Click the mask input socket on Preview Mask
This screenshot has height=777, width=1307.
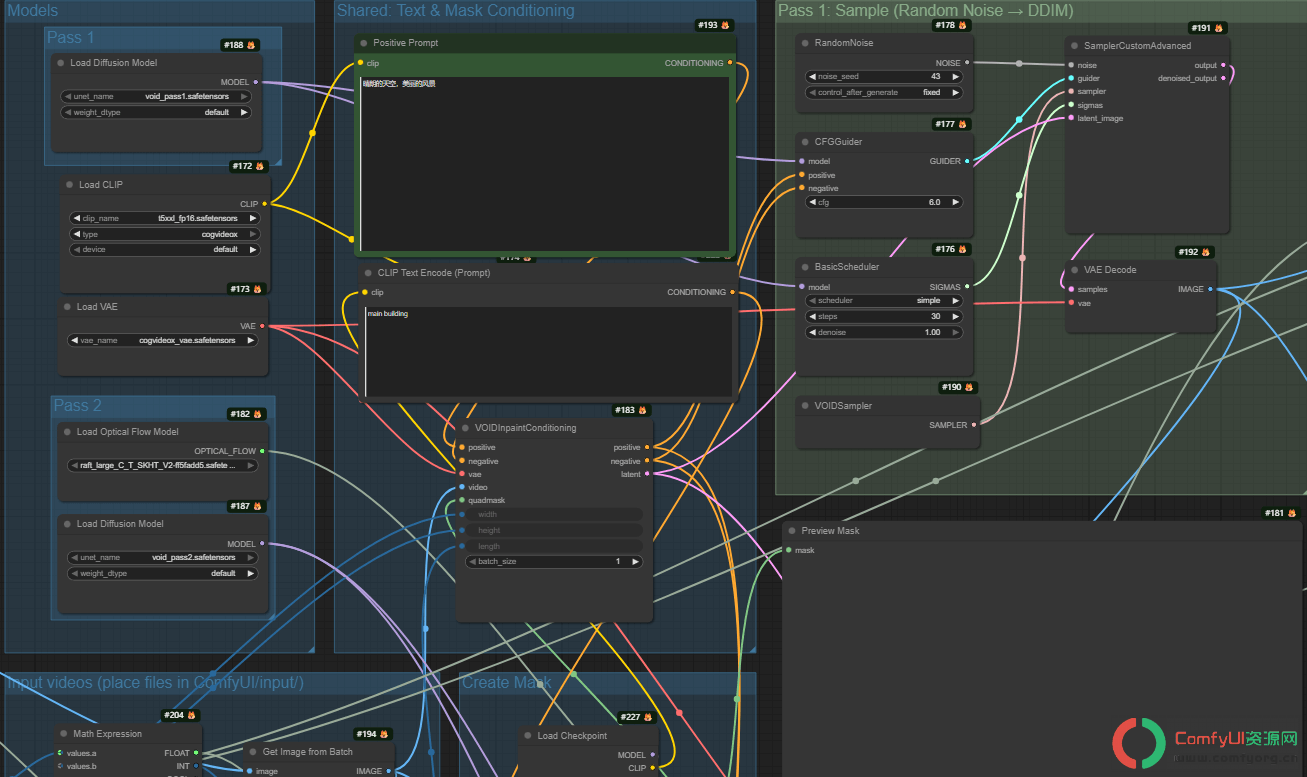(789, 550)
